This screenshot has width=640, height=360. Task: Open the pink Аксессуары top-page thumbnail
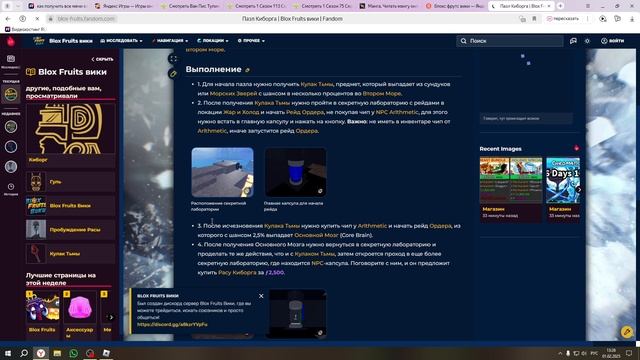80,307
